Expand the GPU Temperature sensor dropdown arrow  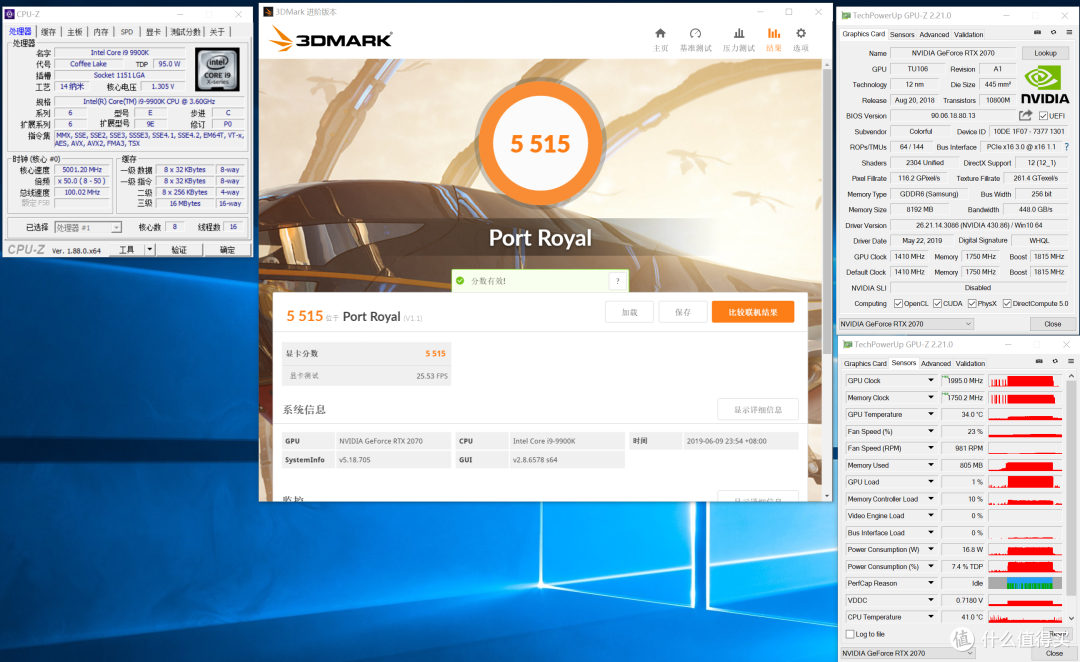tap(931, 414)
